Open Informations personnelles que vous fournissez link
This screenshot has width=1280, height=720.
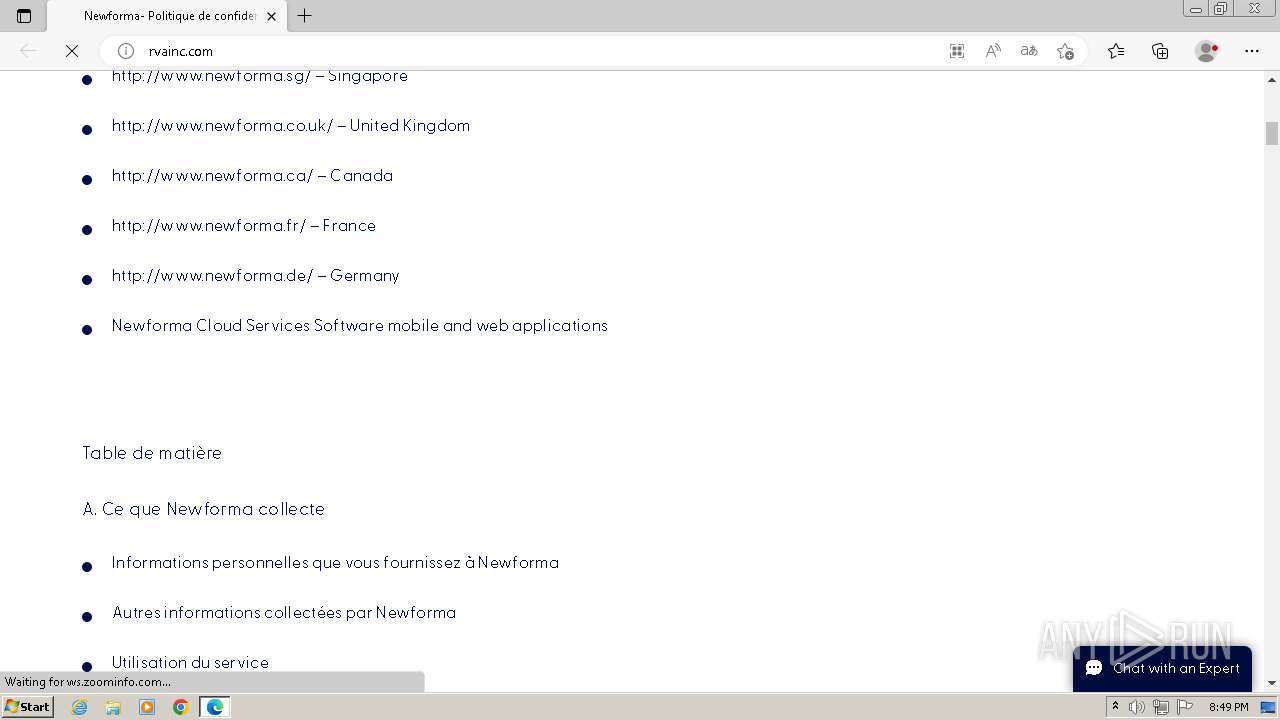point(335,563)
